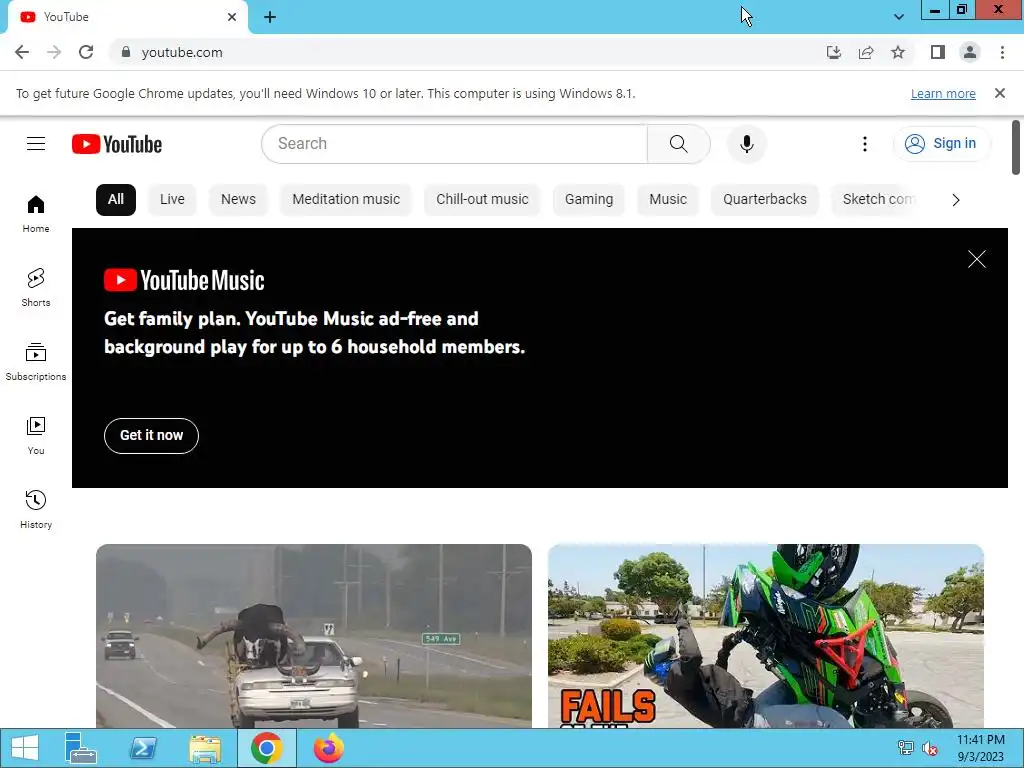1024x768 pixels.
Task: Click the YouTube logo
Action: click(117, 144)
